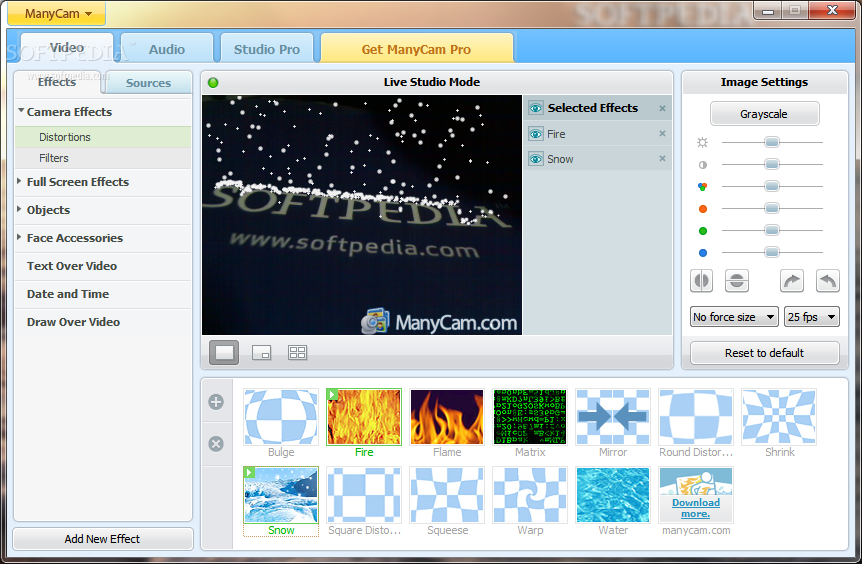Toggle visibility of the Fire effect

pyautogui.click(x=536, y=134)
